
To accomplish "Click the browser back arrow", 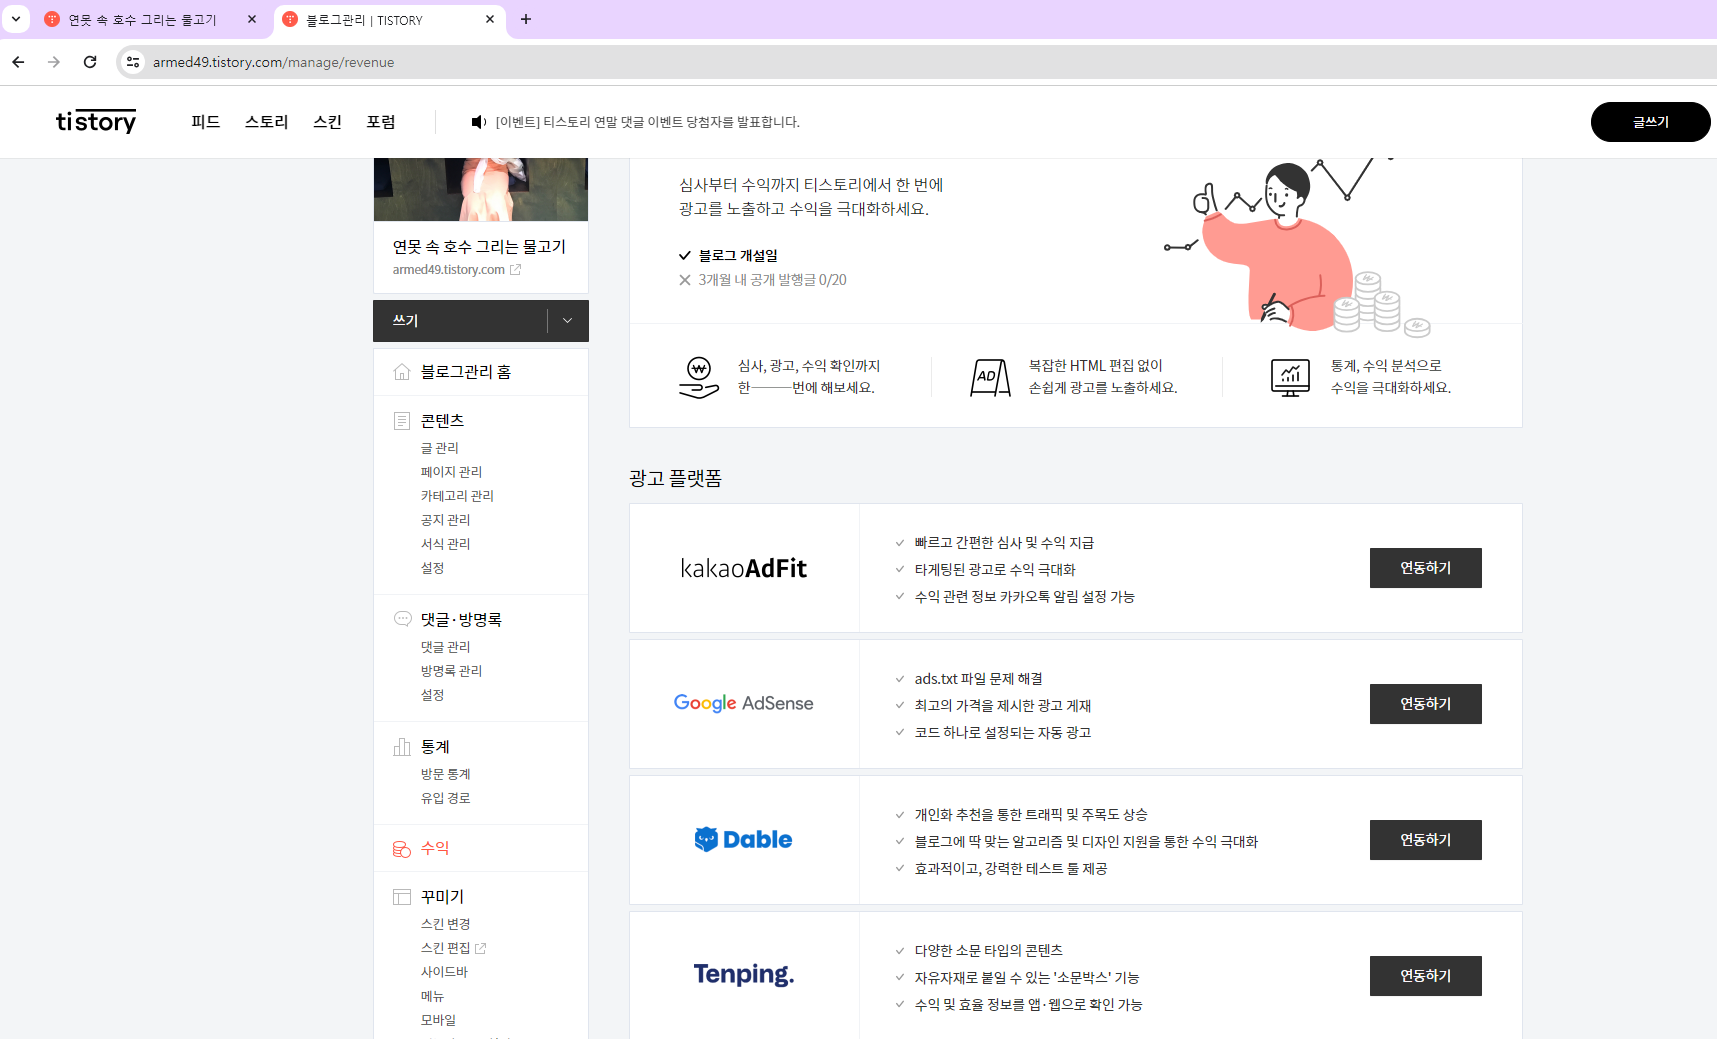I will pyautogui.click(x=18, y=62).
